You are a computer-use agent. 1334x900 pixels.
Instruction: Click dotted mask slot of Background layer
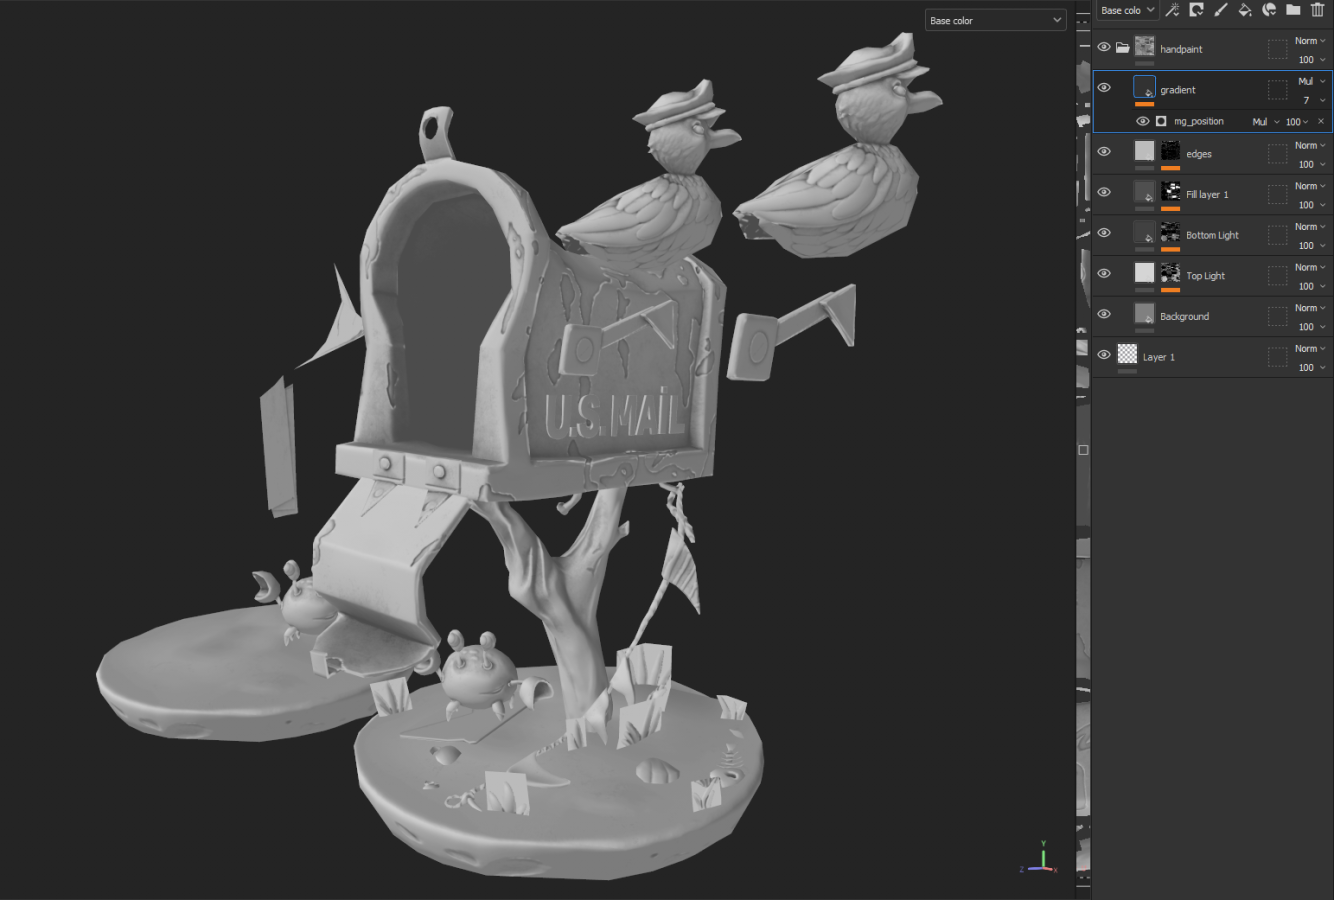pos(1277,316)
